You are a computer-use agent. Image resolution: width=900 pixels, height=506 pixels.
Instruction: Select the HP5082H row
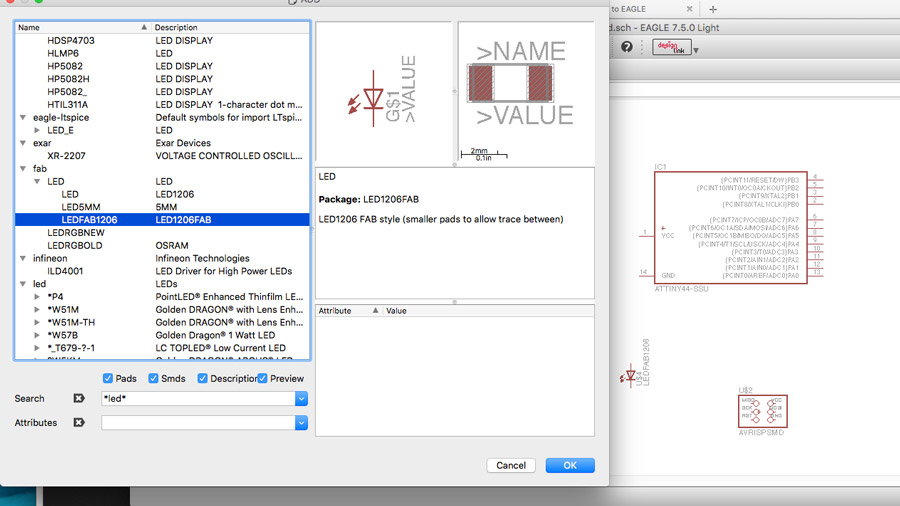[162, 79]
